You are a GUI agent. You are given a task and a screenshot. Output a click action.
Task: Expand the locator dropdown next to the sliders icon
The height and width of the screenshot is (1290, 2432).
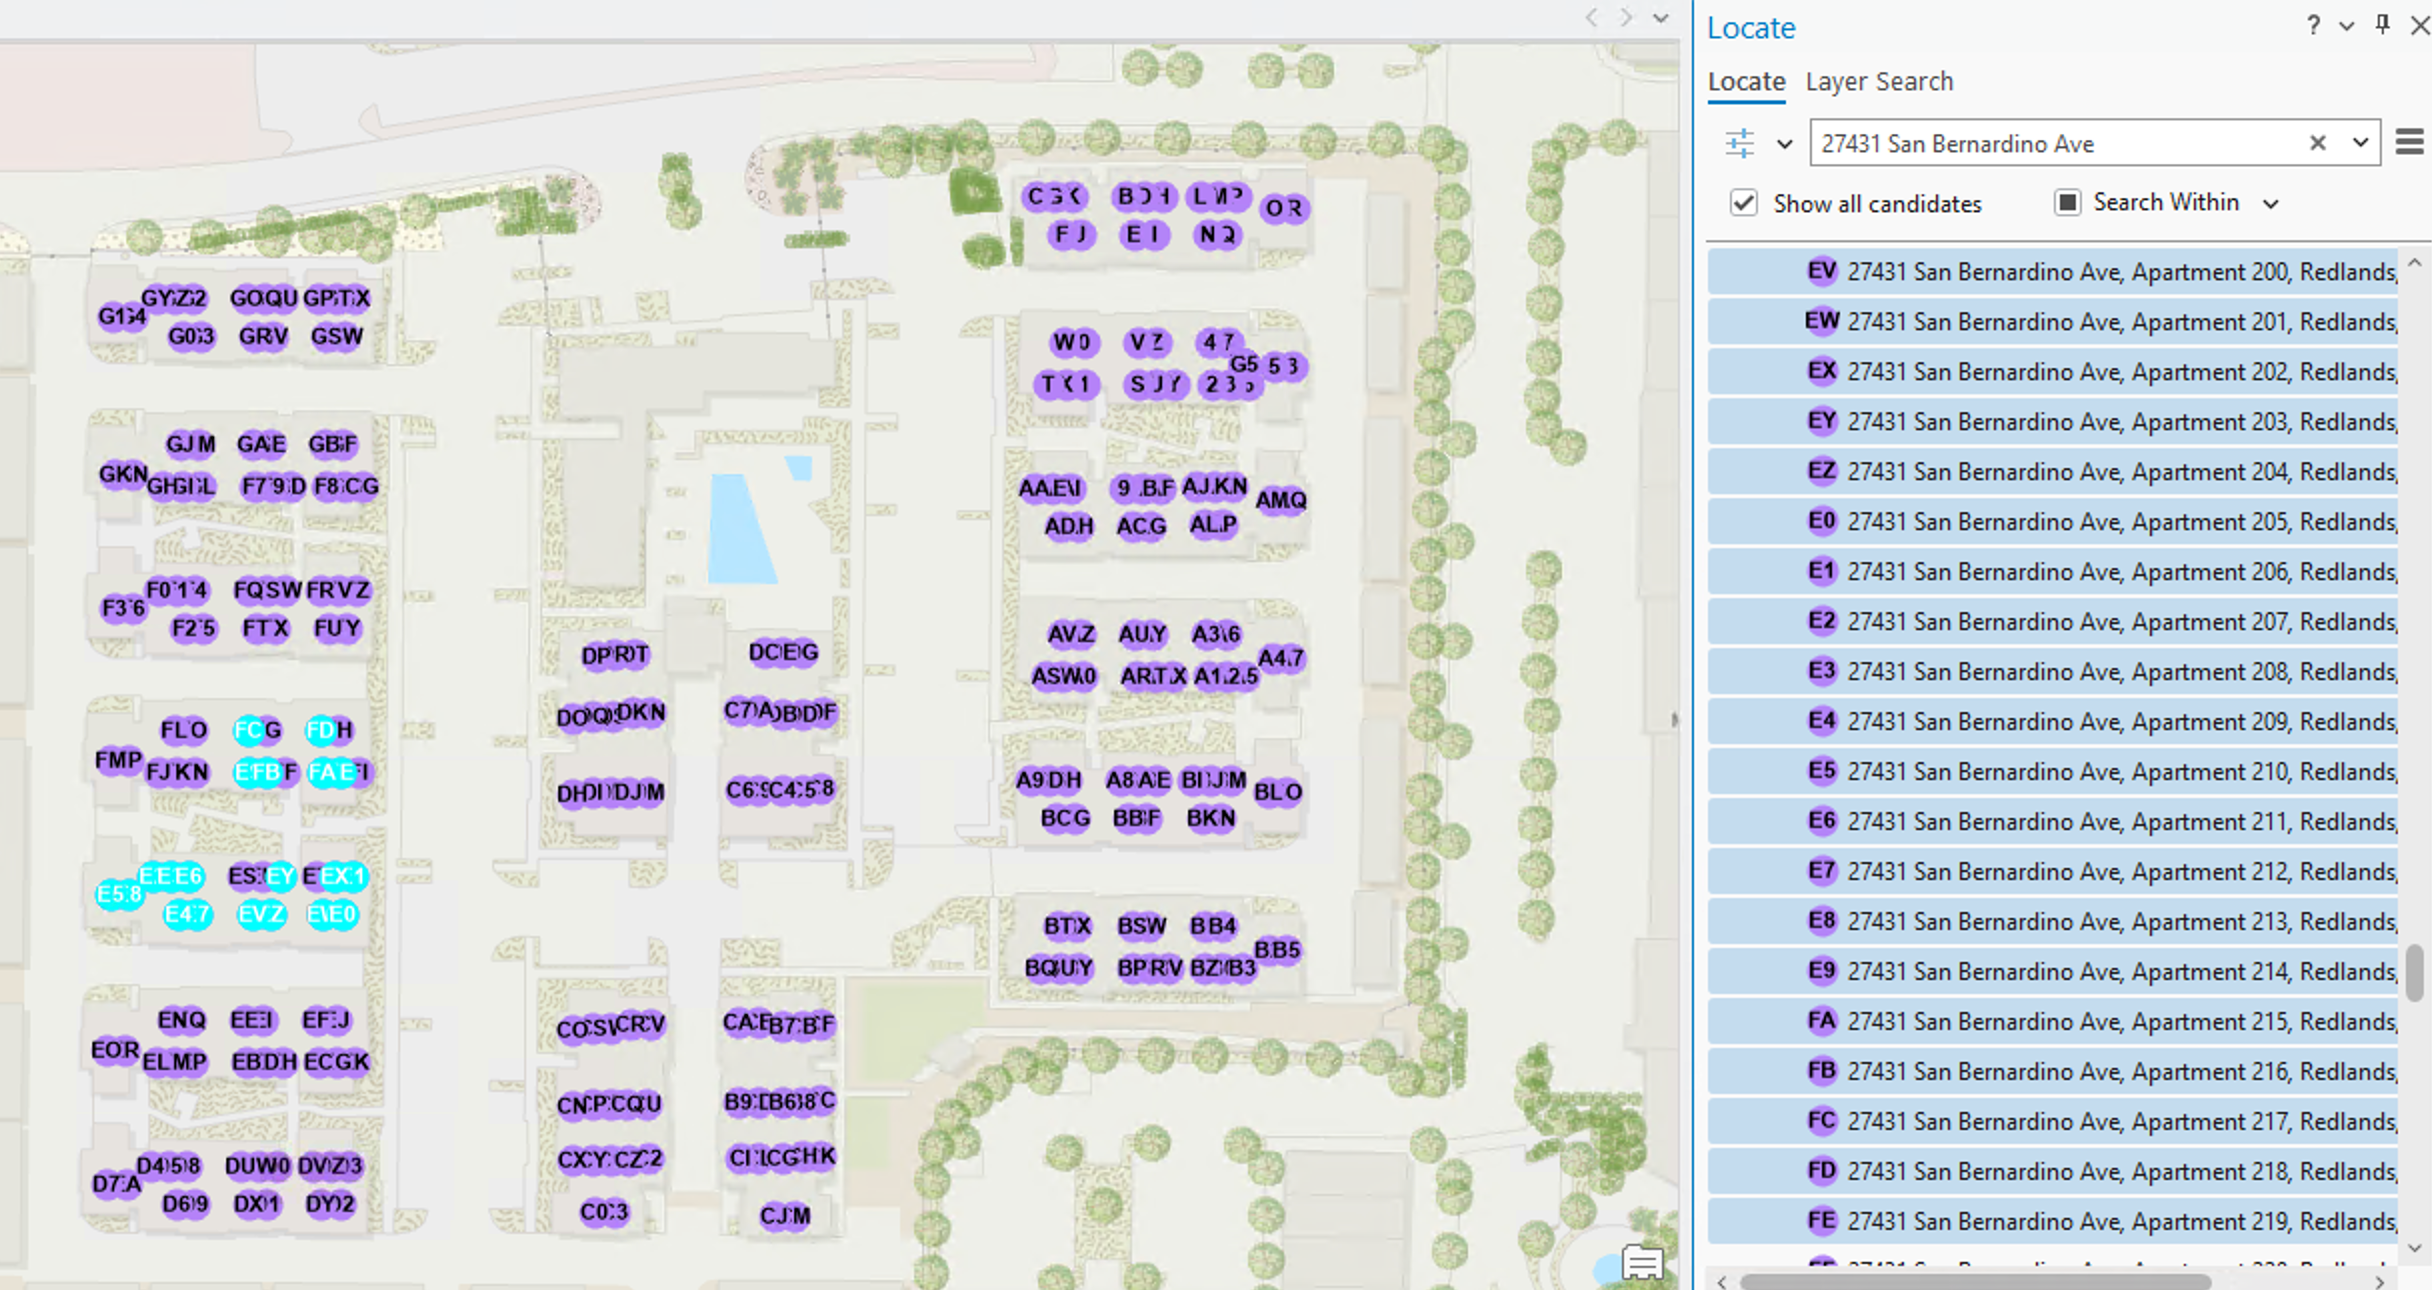pos(1783,143)
